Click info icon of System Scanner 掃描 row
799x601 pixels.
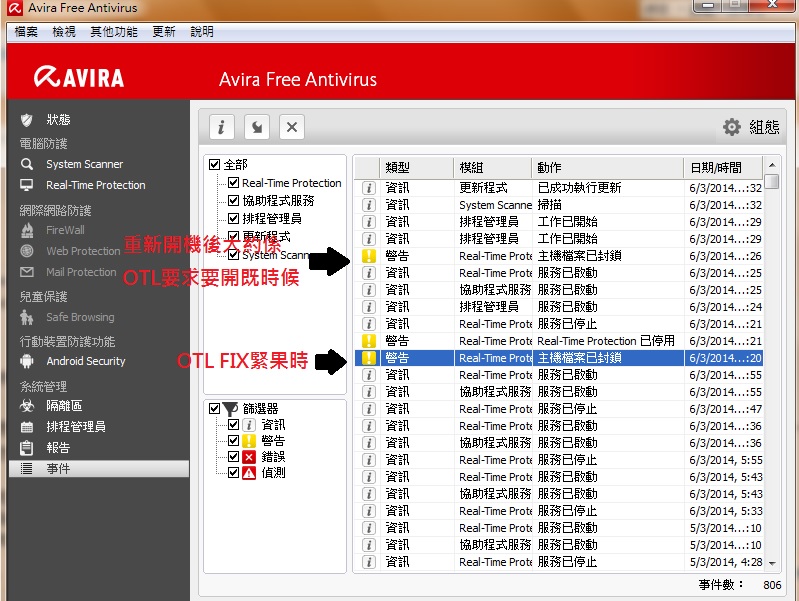[x=368, y=205]
